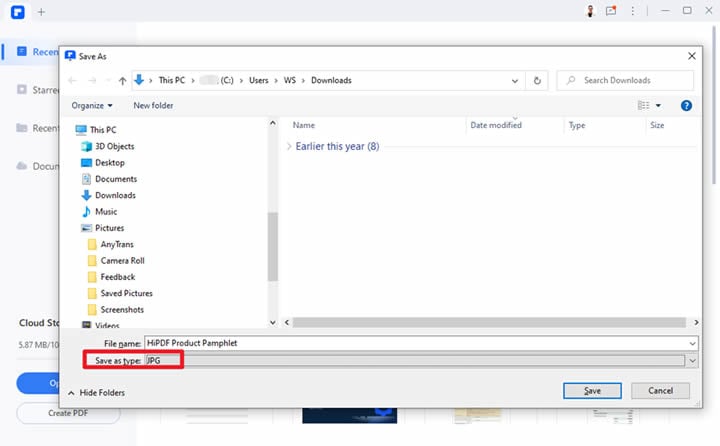Open the Screenshots folder
Screen dimensions: 720x446
pos(116,310)
